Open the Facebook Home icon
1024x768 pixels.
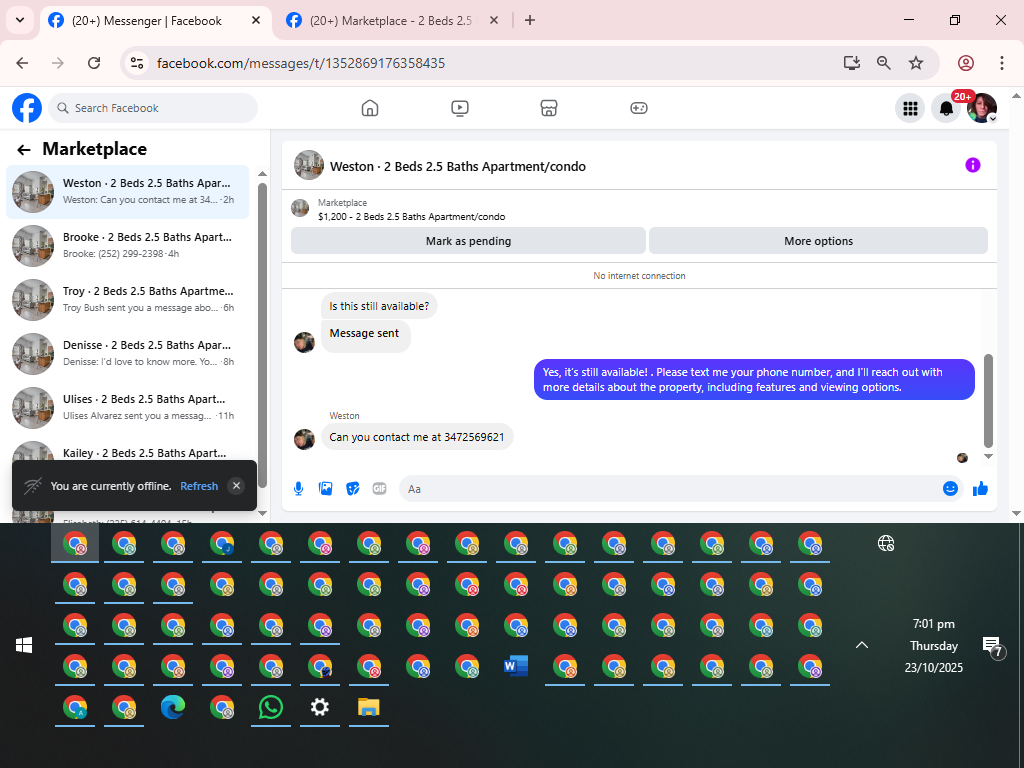370,108
